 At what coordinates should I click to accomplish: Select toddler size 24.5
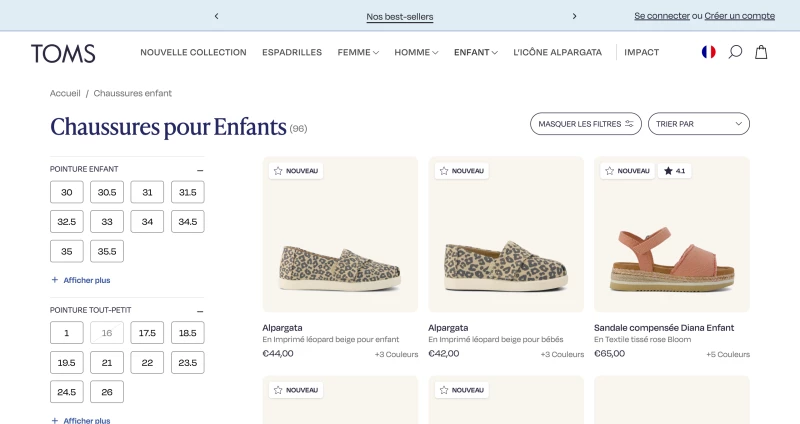tap(66, 392)
